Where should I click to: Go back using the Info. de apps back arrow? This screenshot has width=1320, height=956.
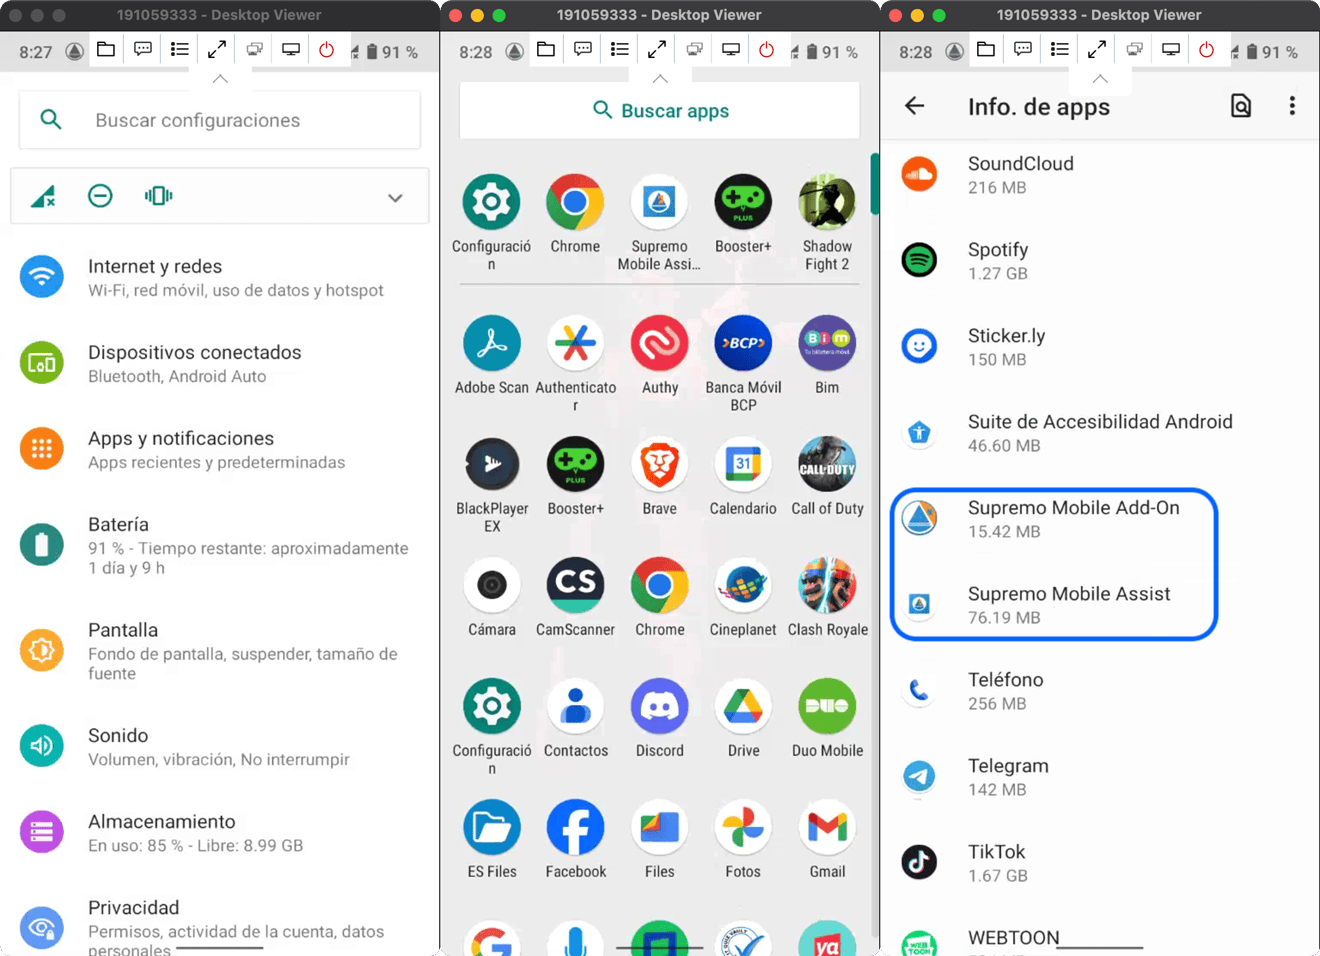(x=914, y=106)
